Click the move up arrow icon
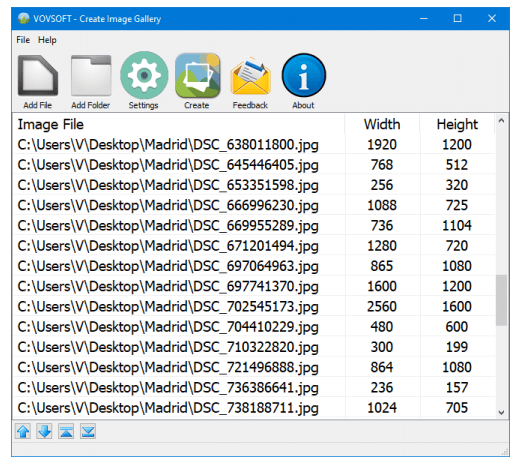Viewport: 519px width, 466px height. (x=23, y=431)
